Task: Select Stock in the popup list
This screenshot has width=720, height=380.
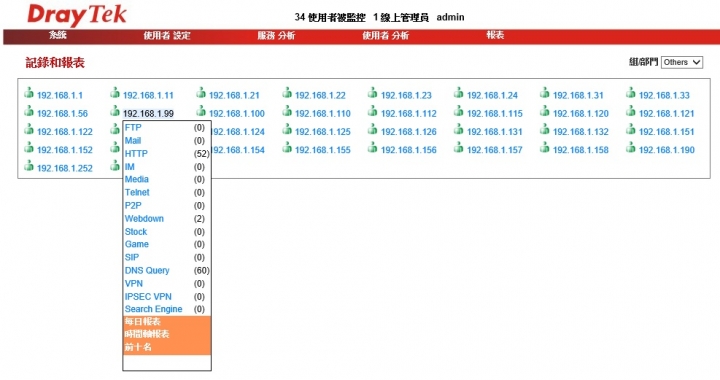Action: point(136,232)
